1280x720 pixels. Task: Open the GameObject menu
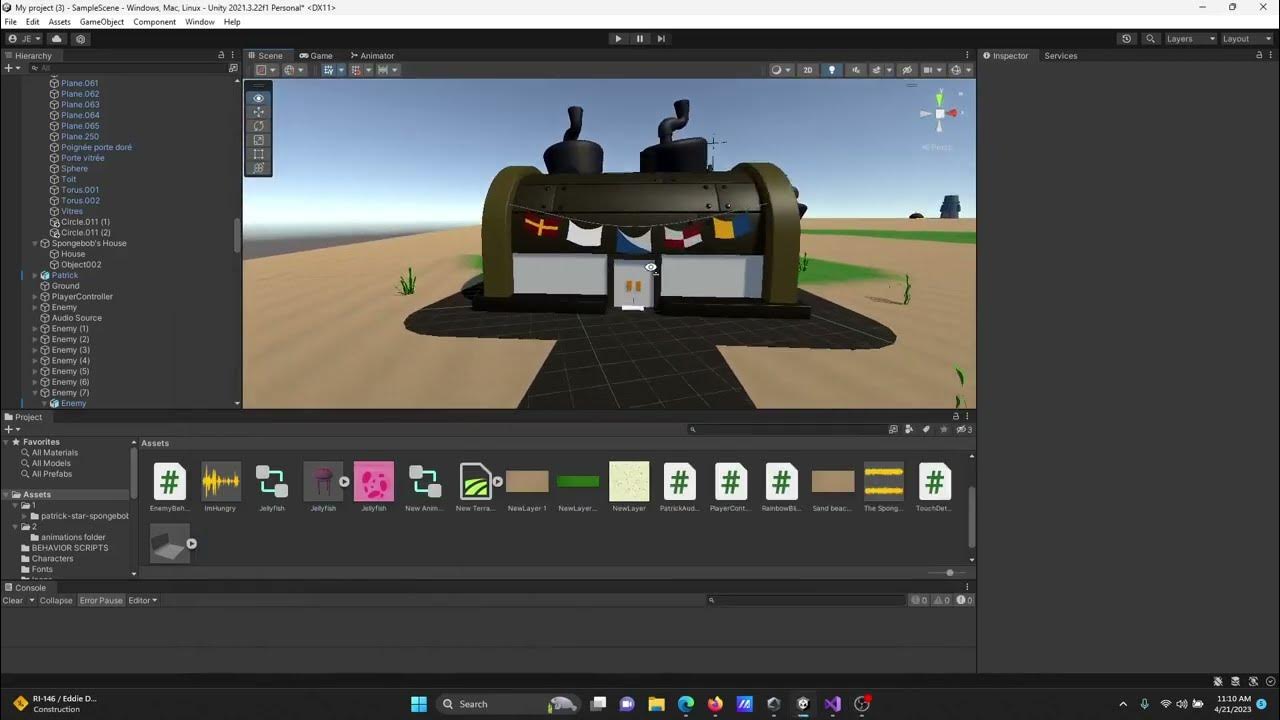pos(102,22)
